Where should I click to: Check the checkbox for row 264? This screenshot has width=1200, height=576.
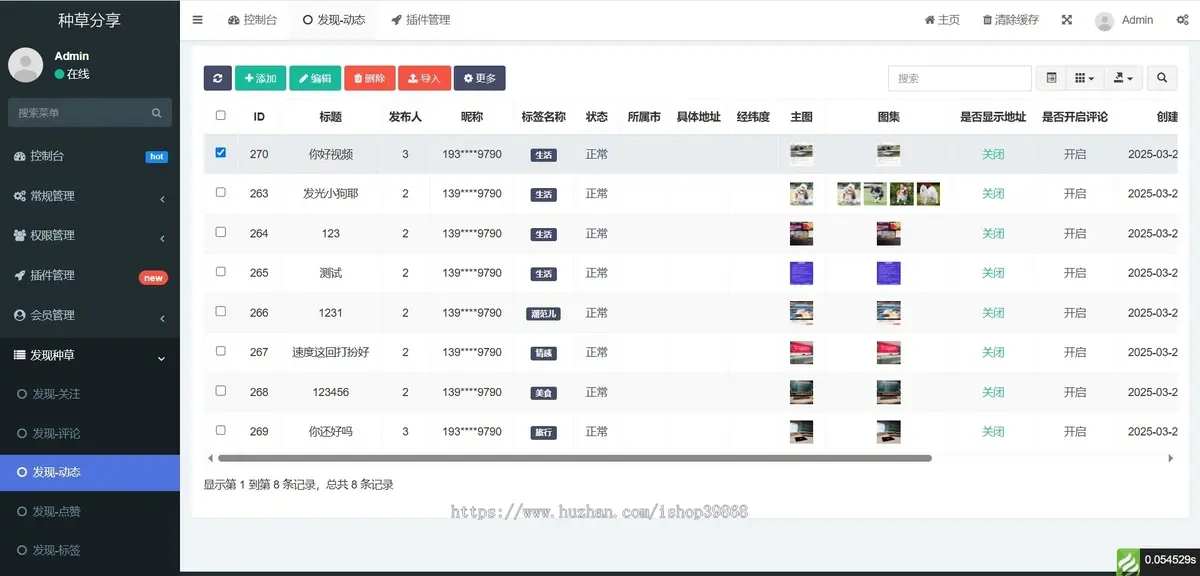click(x=221, y=232)
